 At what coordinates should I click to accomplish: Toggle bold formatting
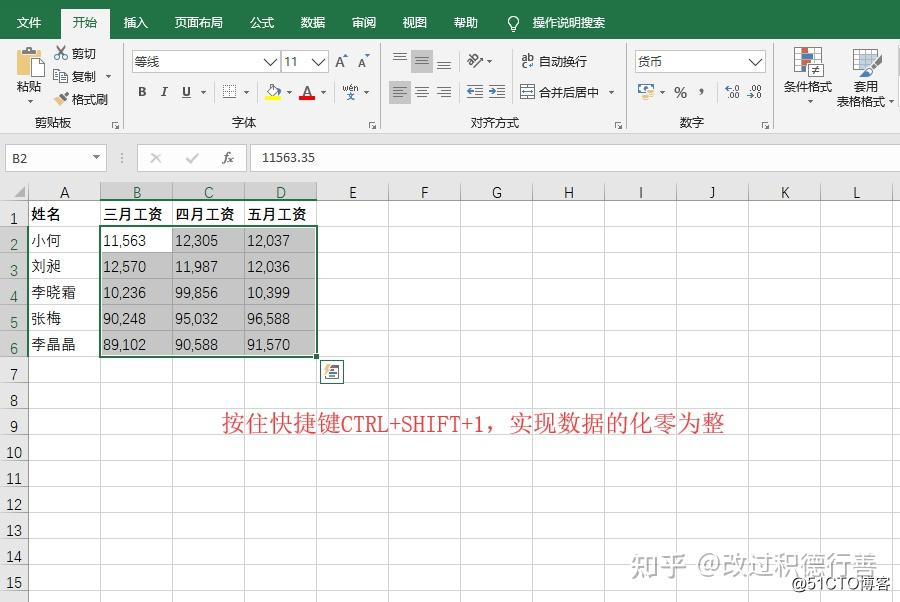(142, 91)
